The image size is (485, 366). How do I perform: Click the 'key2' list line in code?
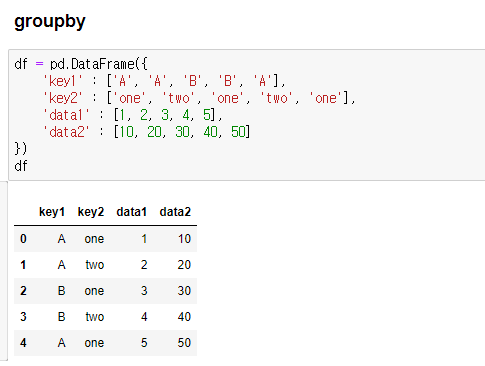tap(199, 98)
